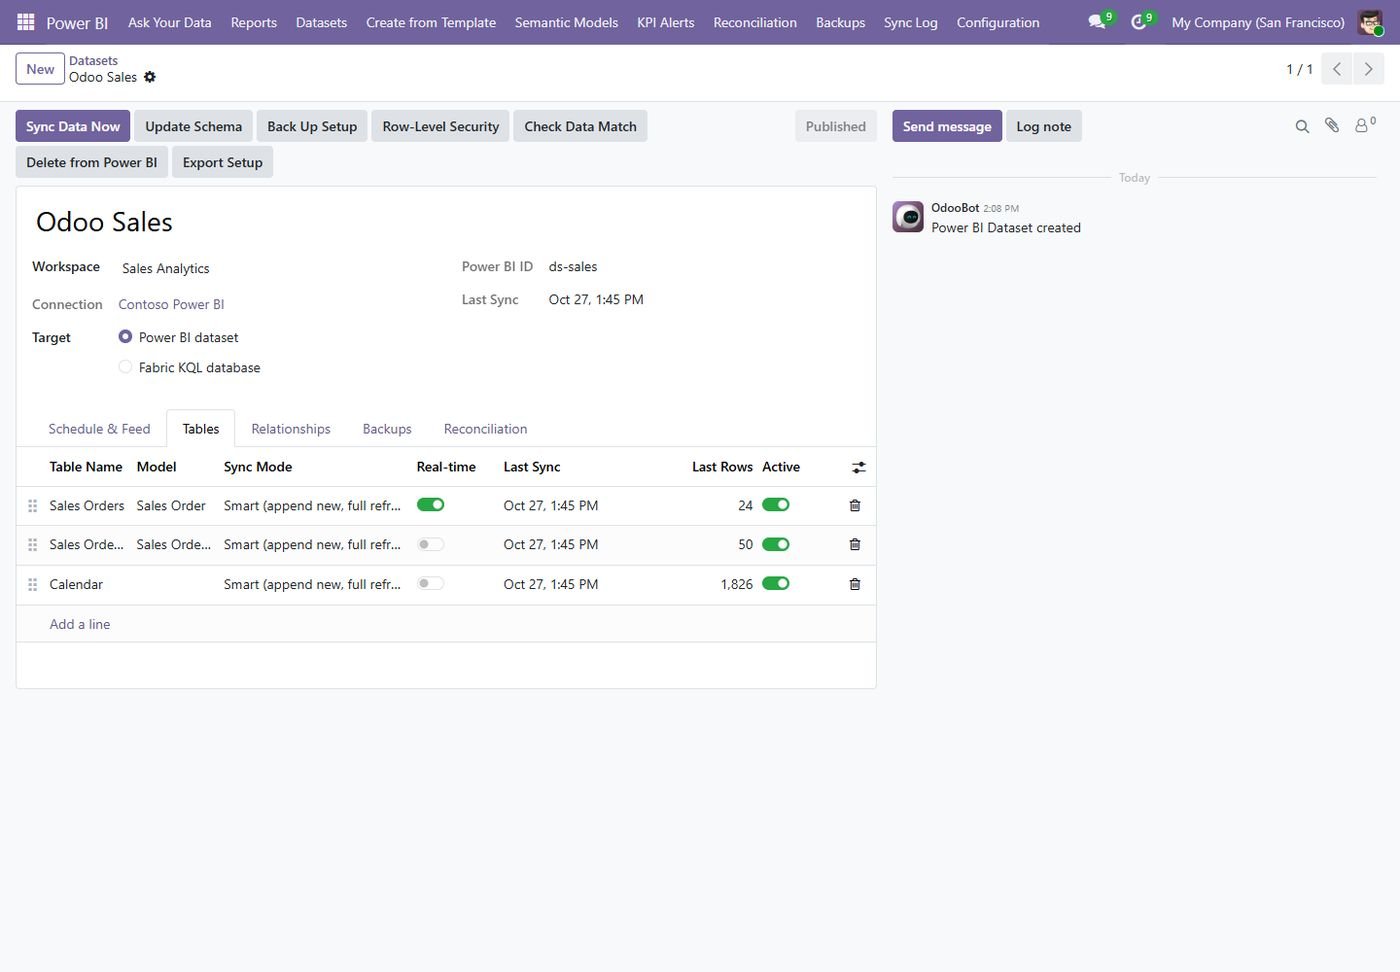Viewport: 1400px width, 972px height.
Task: Open the apps grid menu icon
Action: [26, 22]
